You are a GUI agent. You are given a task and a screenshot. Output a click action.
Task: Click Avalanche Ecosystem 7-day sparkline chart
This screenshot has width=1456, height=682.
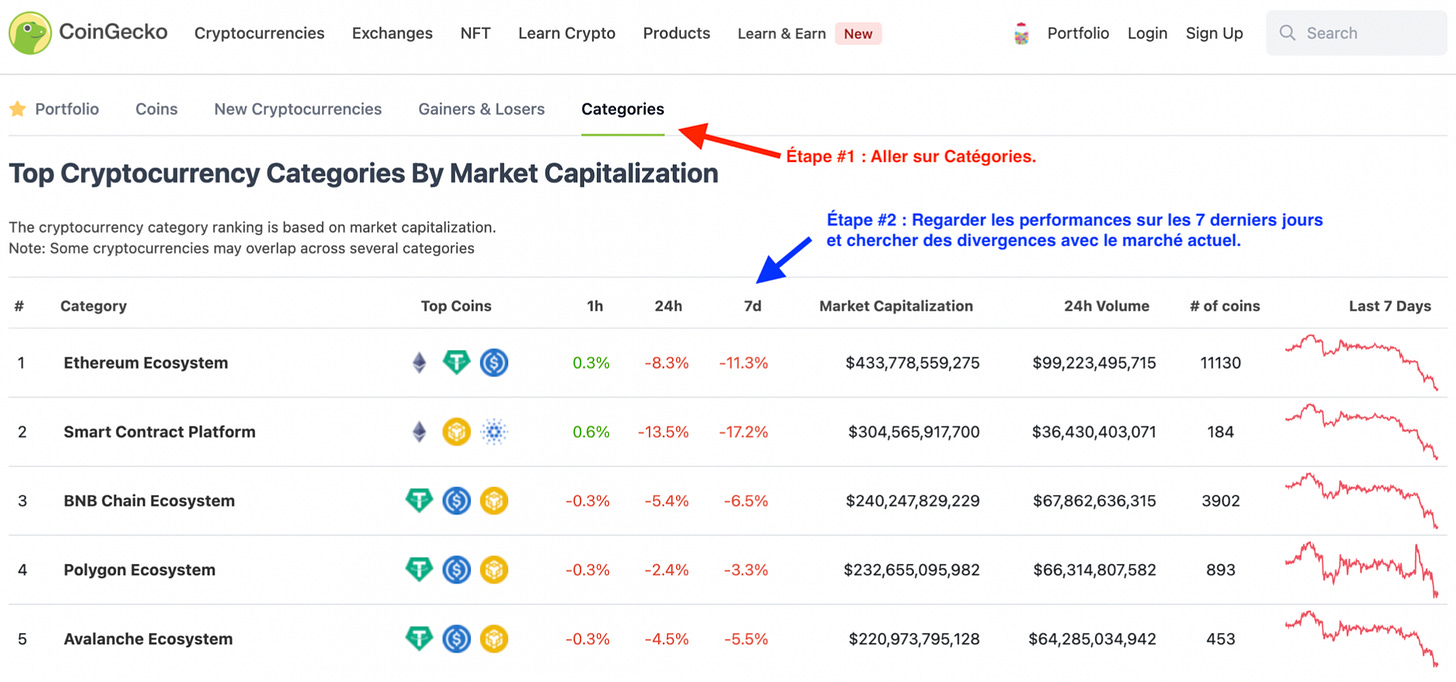[1362, 638]
